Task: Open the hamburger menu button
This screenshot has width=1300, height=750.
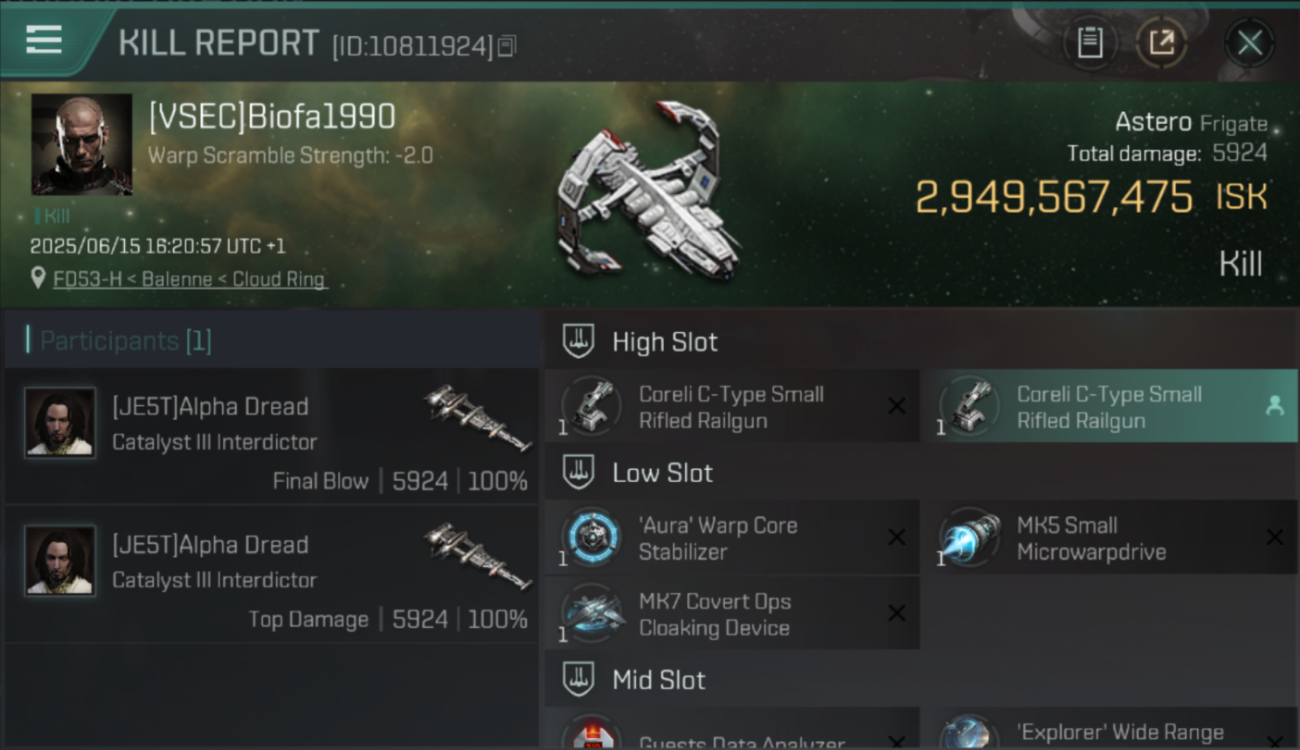Action: pos(44,40)
